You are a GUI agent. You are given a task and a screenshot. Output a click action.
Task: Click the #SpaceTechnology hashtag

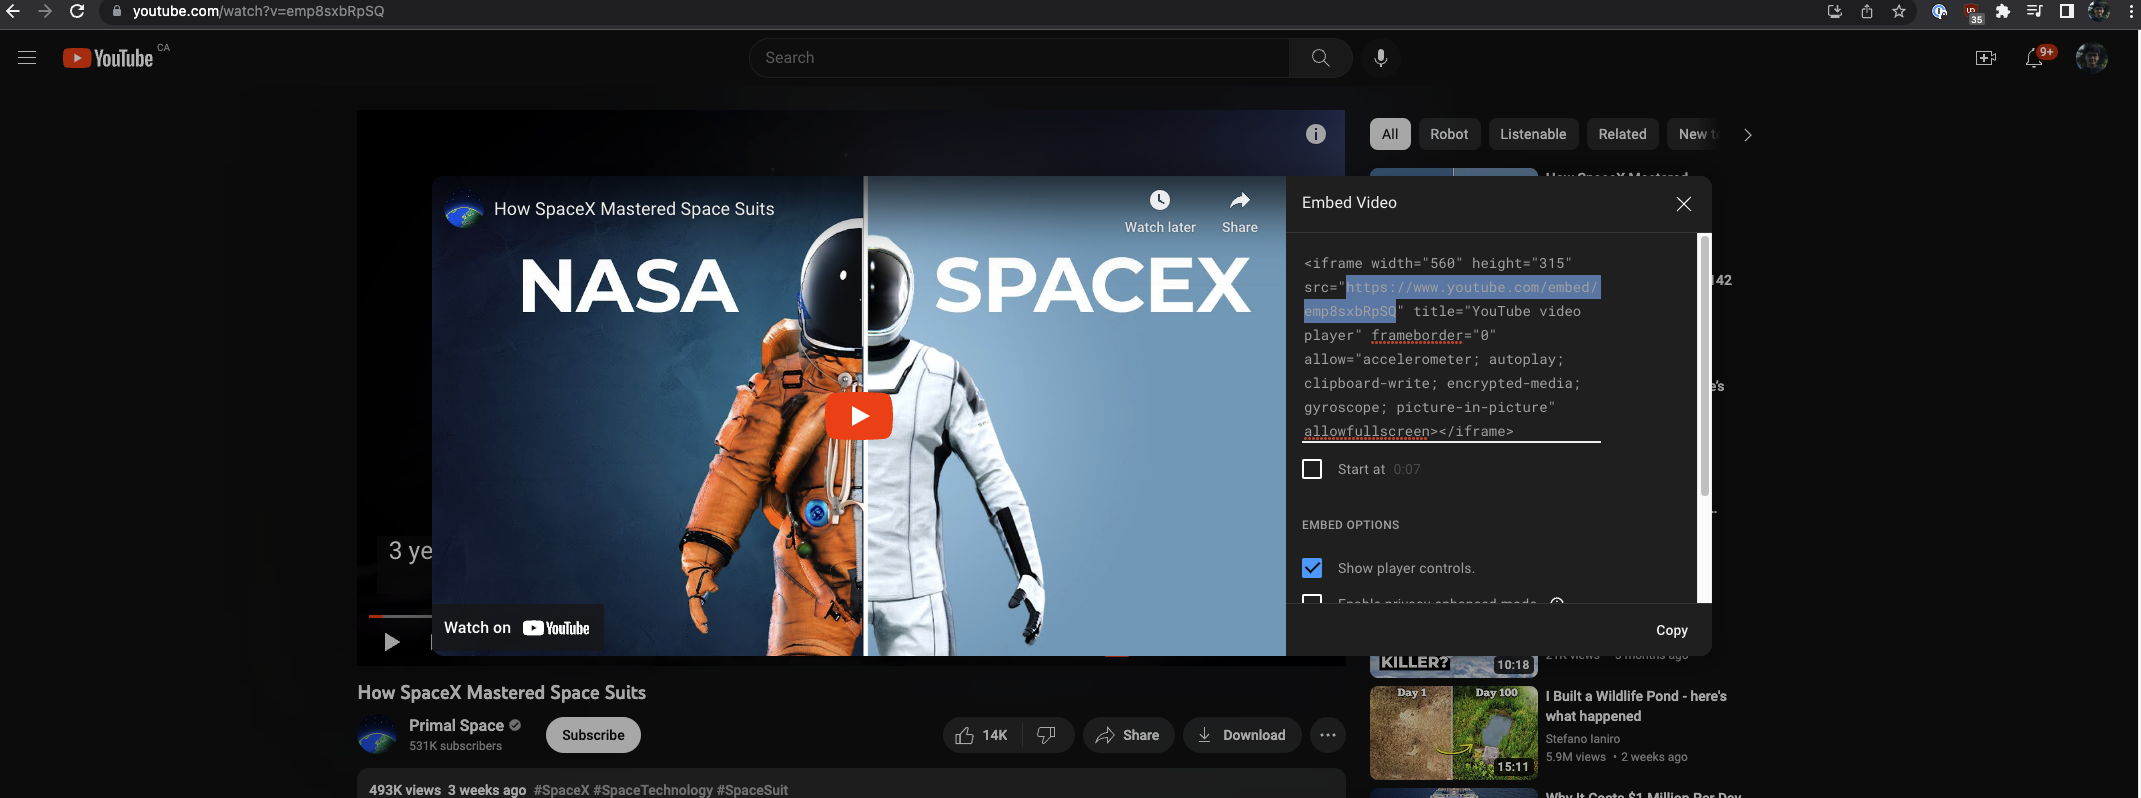[653, 790]
